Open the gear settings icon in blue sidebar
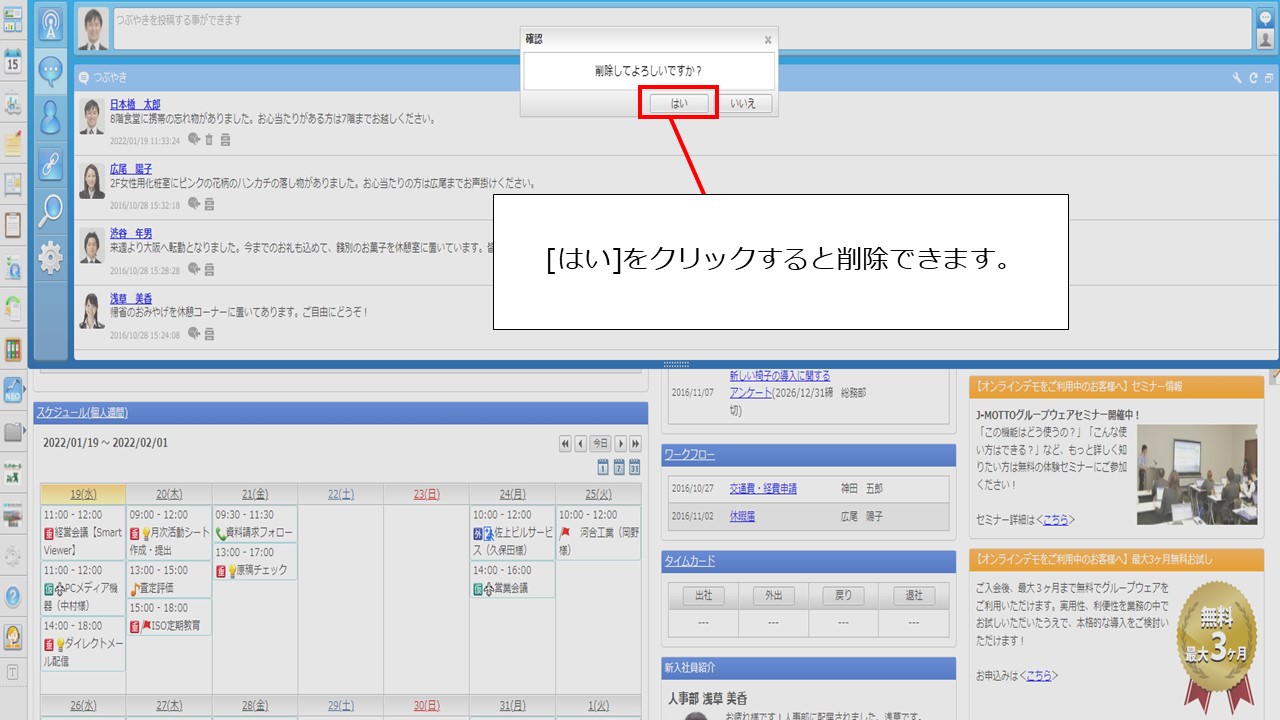Viewport: 1280px width, 720px height. 50,258
